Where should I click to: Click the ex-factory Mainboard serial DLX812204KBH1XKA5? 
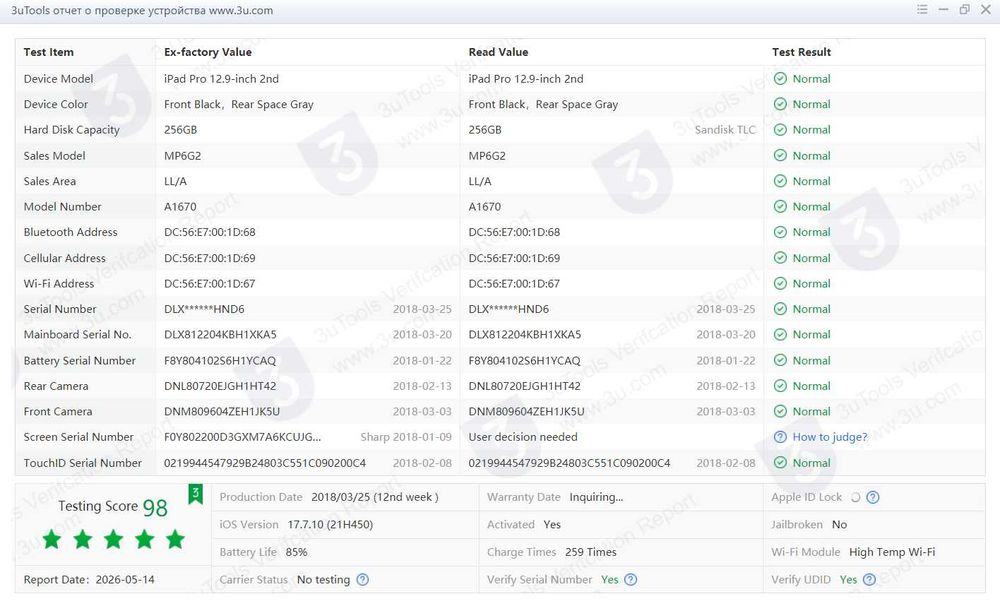(220, 334)
